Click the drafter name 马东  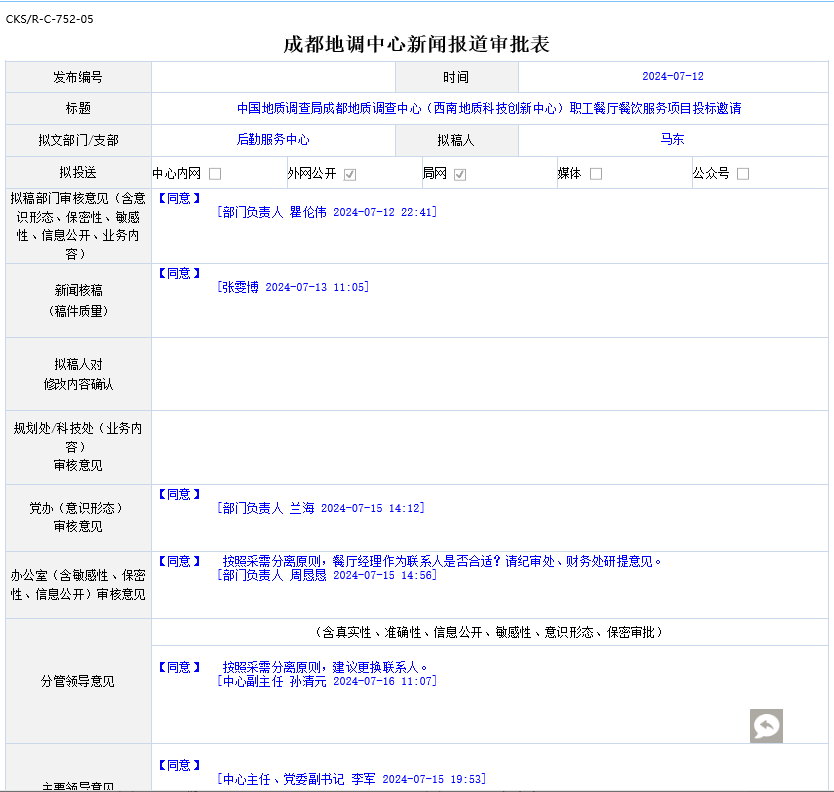(672, 140)
